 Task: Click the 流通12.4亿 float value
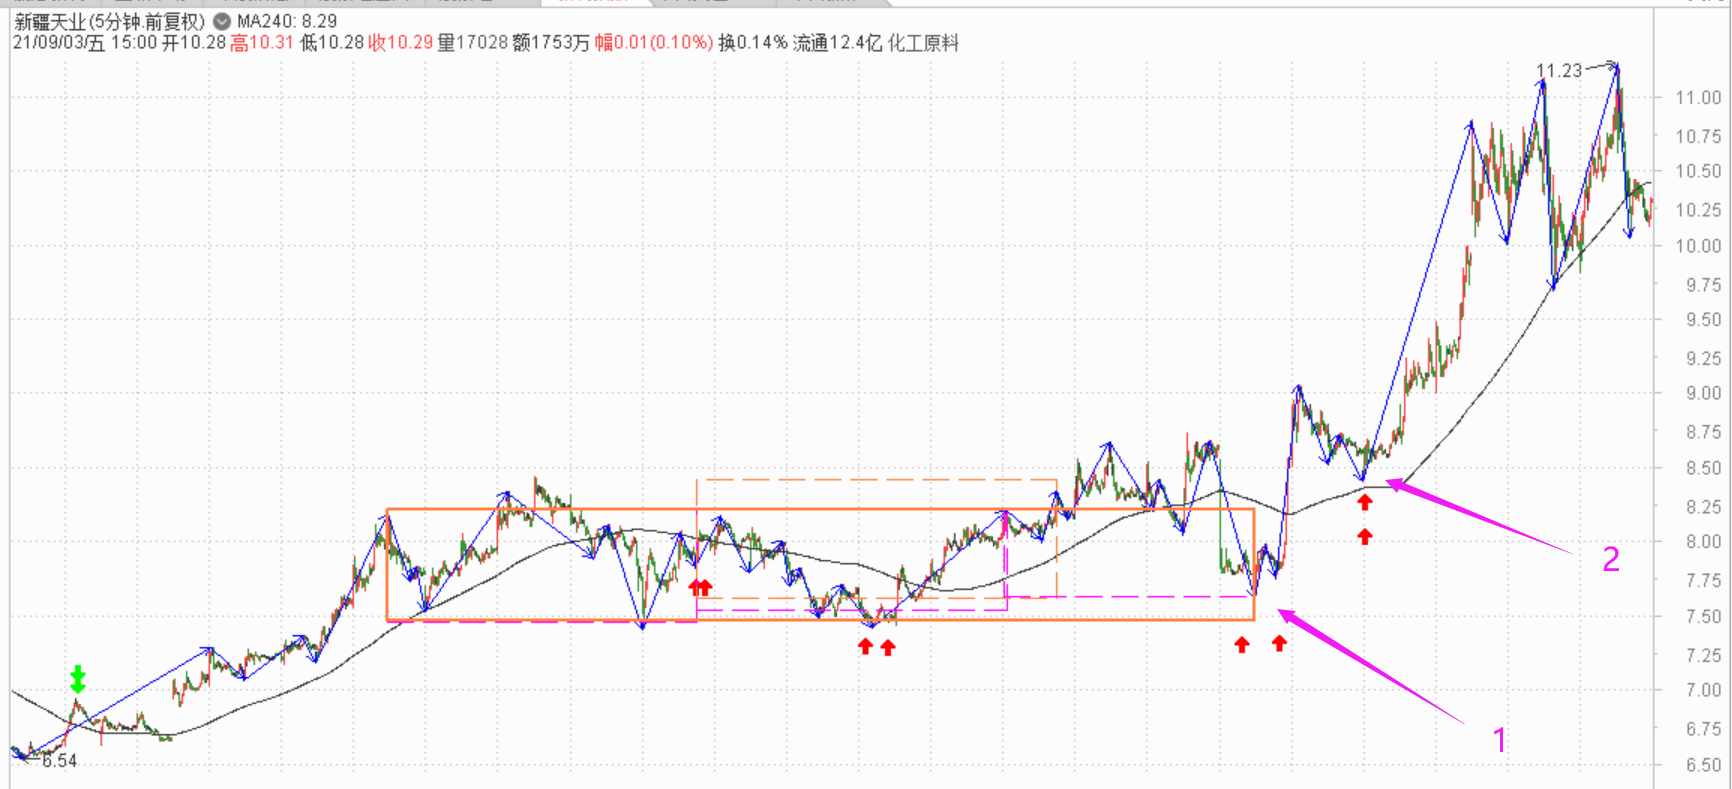(837, 43)
